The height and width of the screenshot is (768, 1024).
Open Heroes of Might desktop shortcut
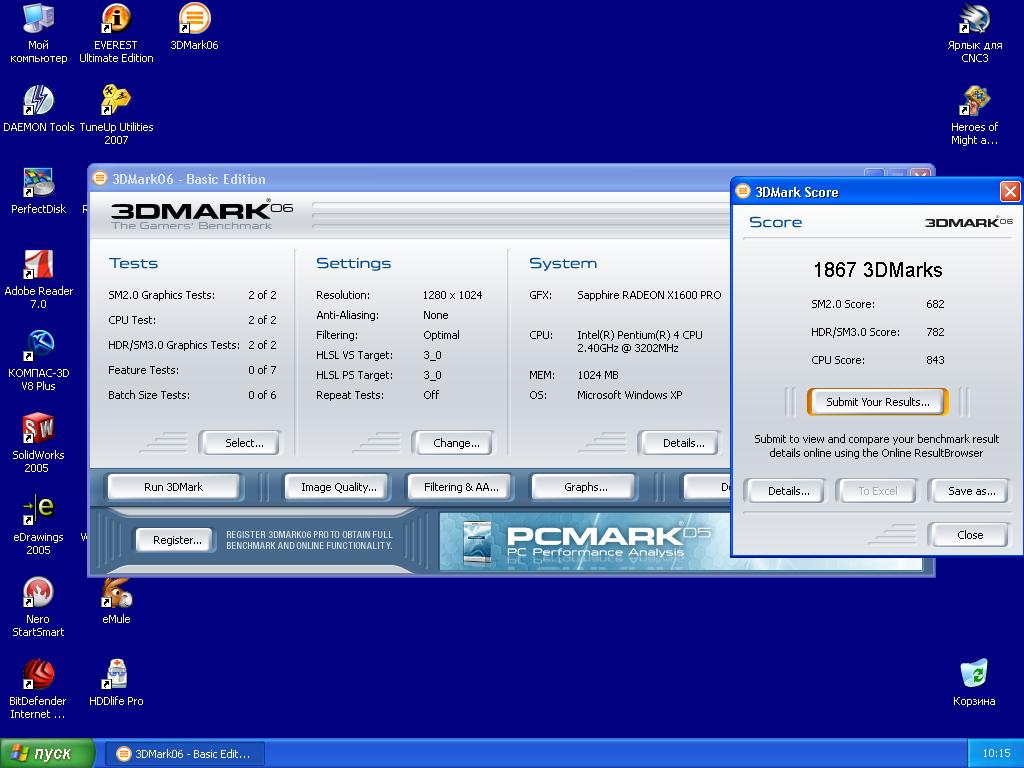tap(974, 101)
